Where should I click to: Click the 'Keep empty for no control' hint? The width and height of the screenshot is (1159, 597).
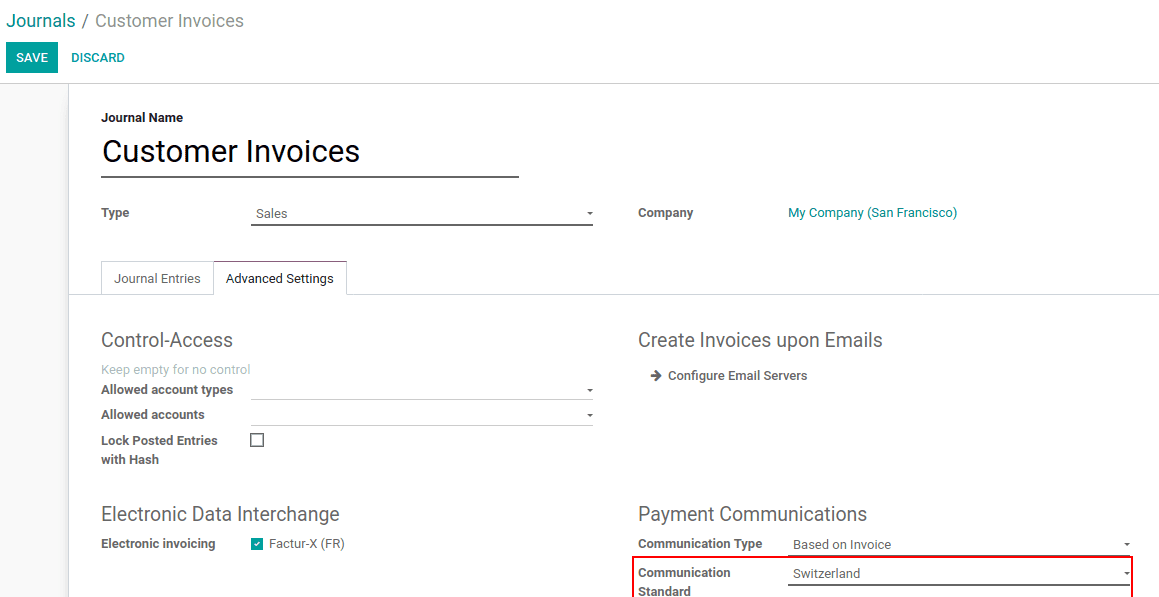pyautogui.click(x=176, y=369)
